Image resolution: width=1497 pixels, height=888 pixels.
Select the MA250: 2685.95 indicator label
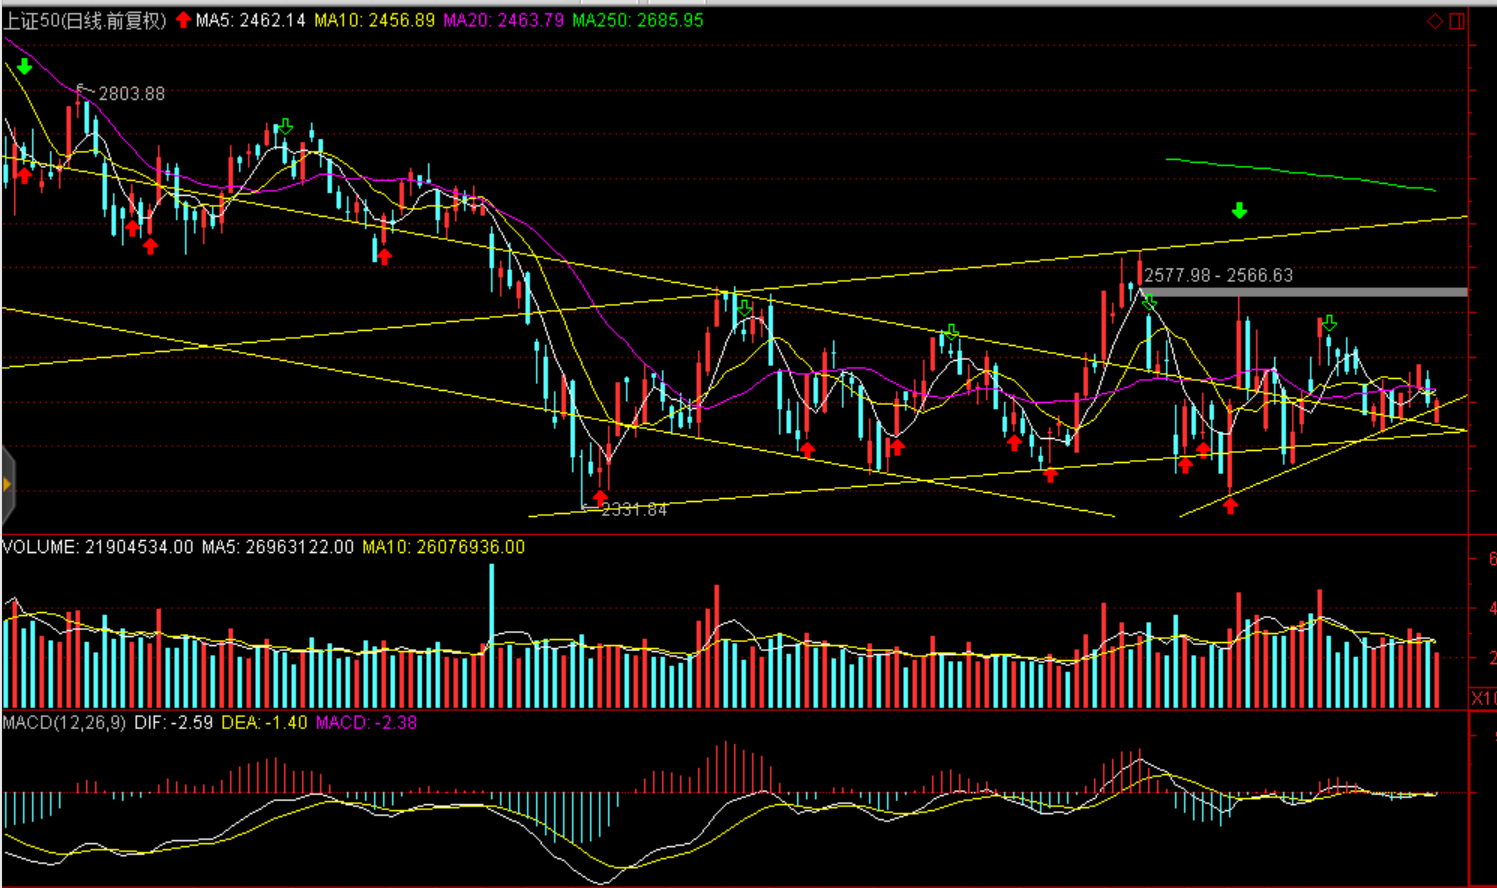click(637, 21)
